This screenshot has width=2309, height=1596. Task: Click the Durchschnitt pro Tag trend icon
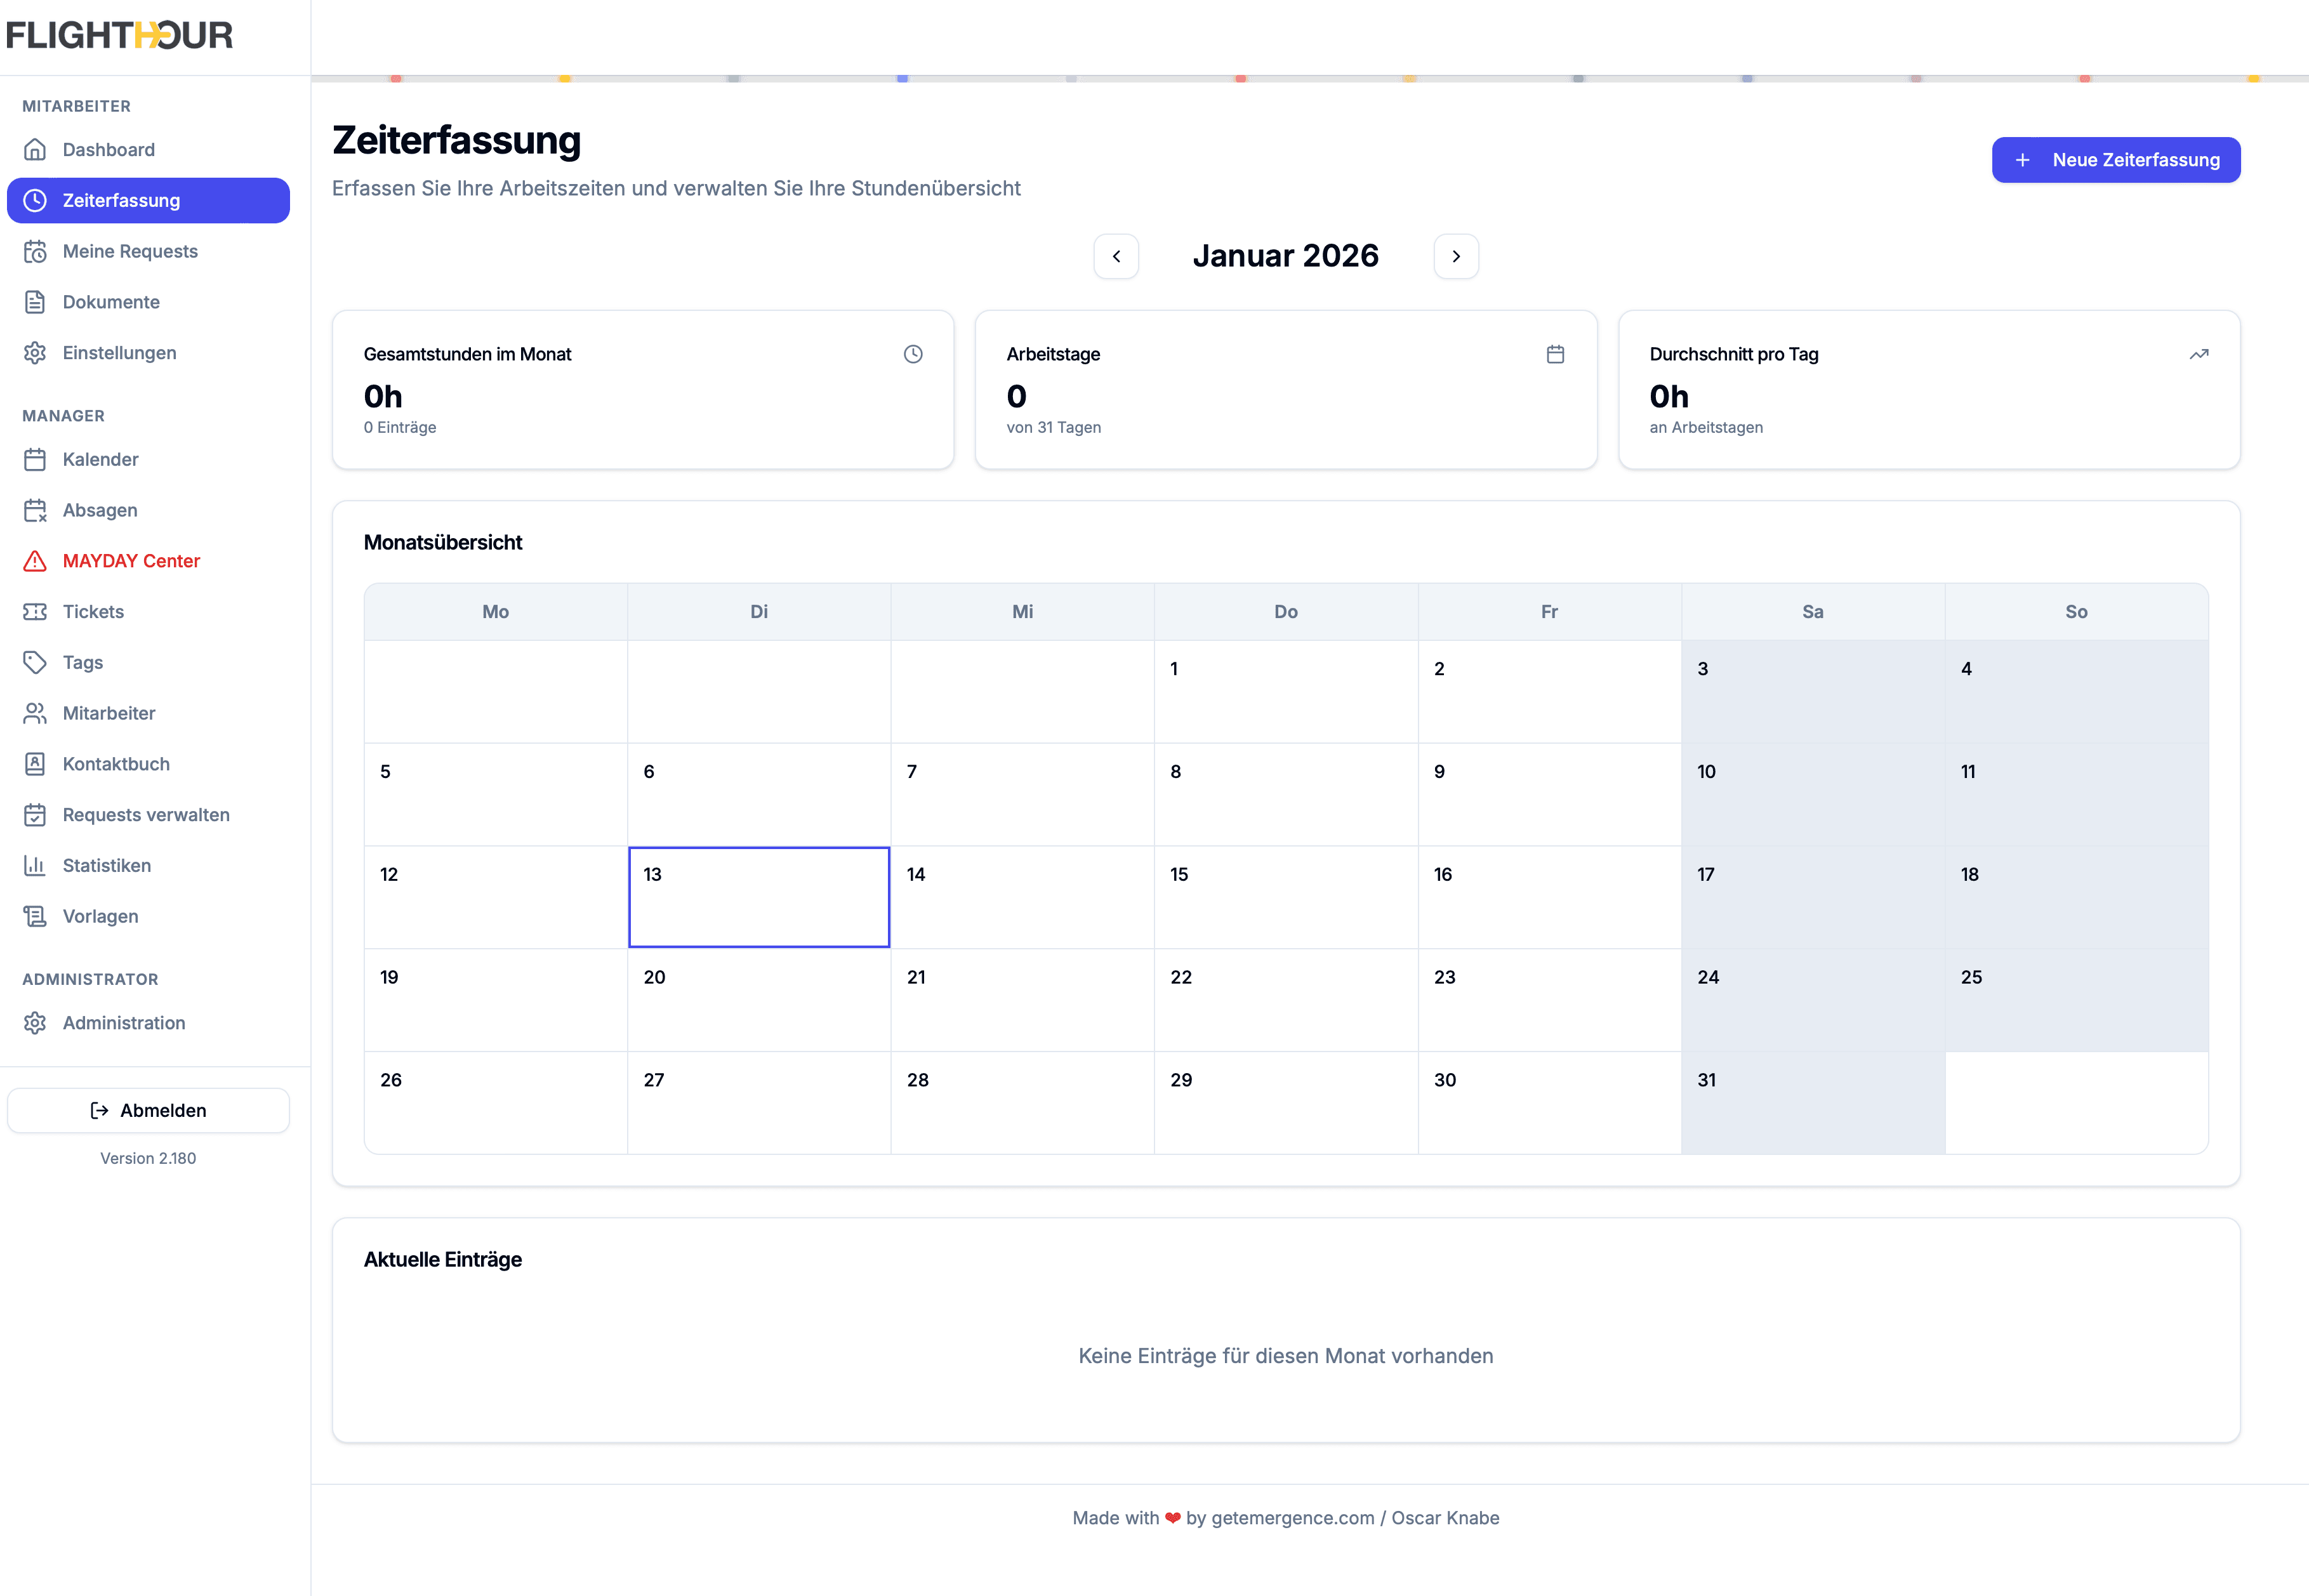2199,353
